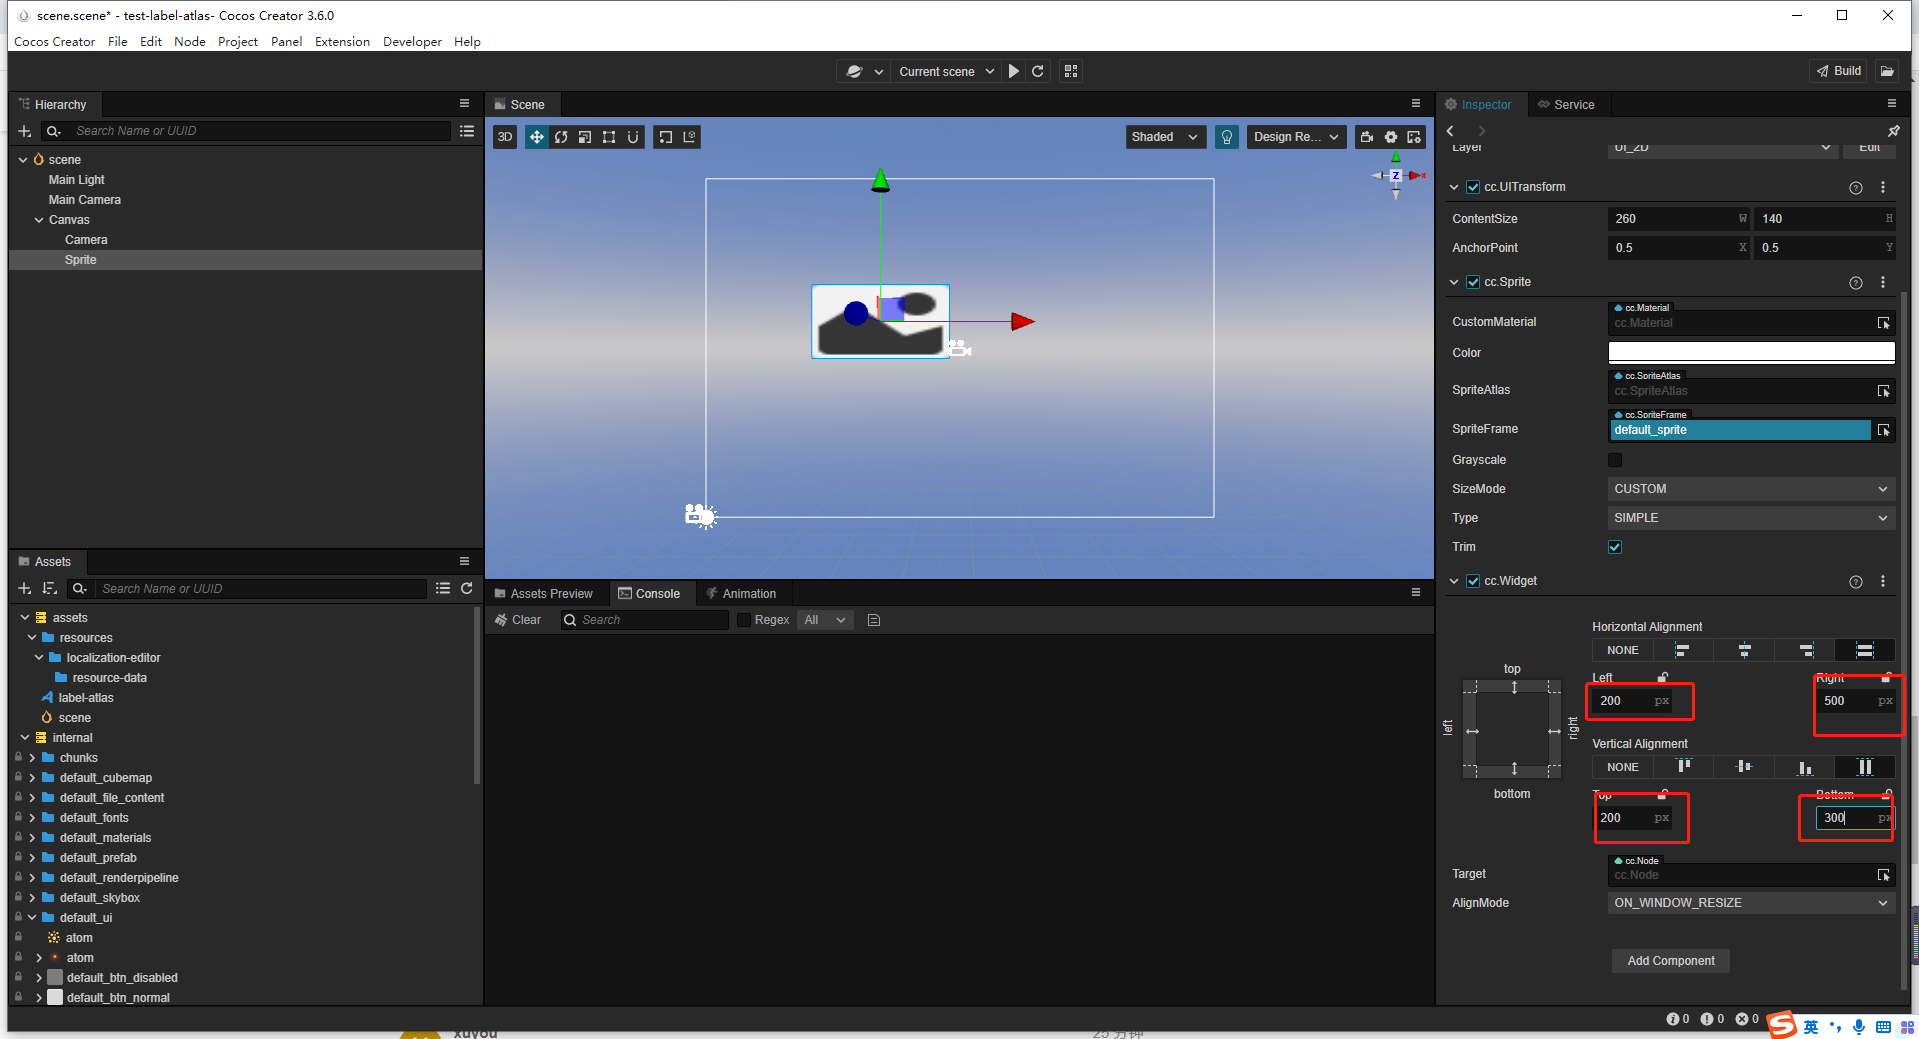Click the add asset plus icon
This screenshot has height=1039, width=1919.
[25, 589]
